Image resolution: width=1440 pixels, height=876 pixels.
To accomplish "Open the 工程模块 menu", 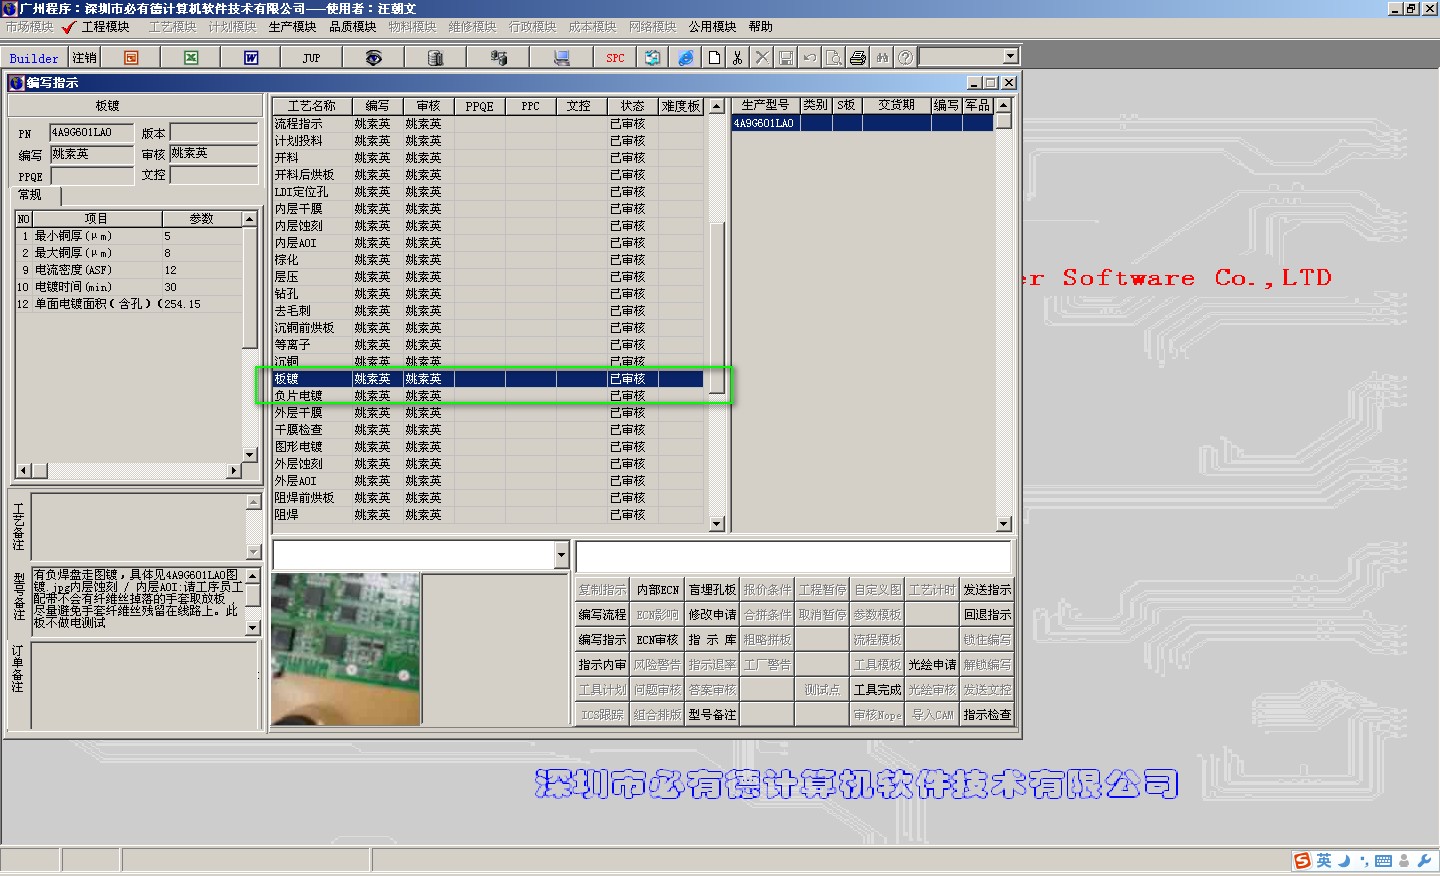I will click(x=105, y=27).
